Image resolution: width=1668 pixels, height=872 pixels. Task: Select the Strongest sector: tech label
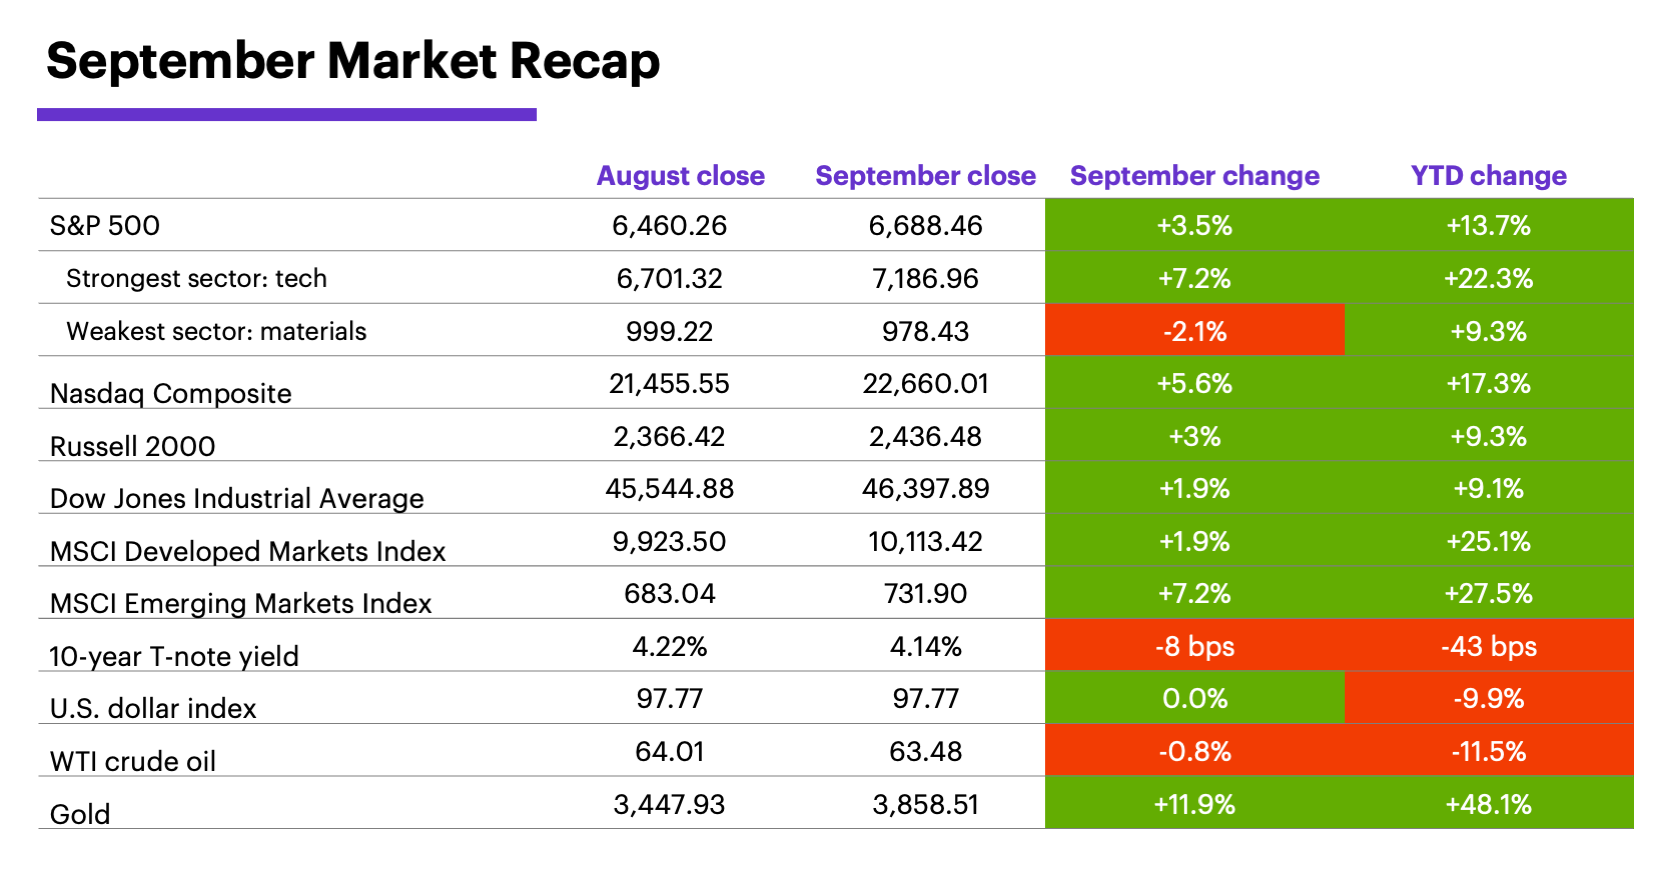[x=196, y=279]
